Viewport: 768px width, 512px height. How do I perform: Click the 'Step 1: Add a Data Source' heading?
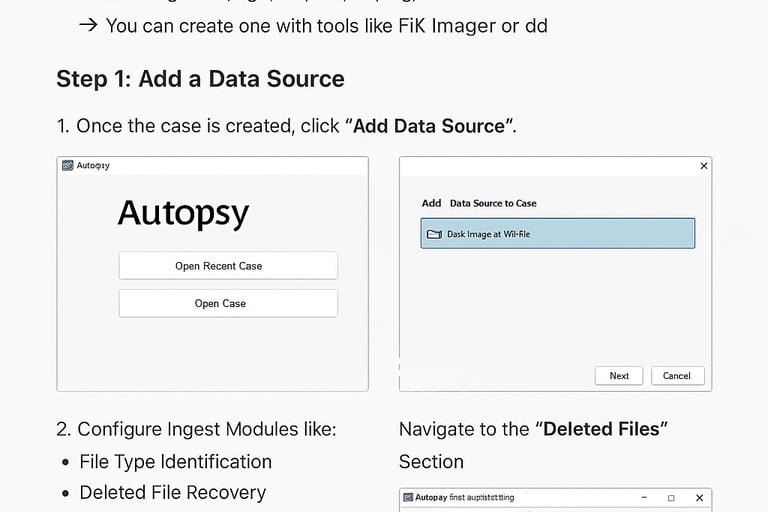click(200, 79)
